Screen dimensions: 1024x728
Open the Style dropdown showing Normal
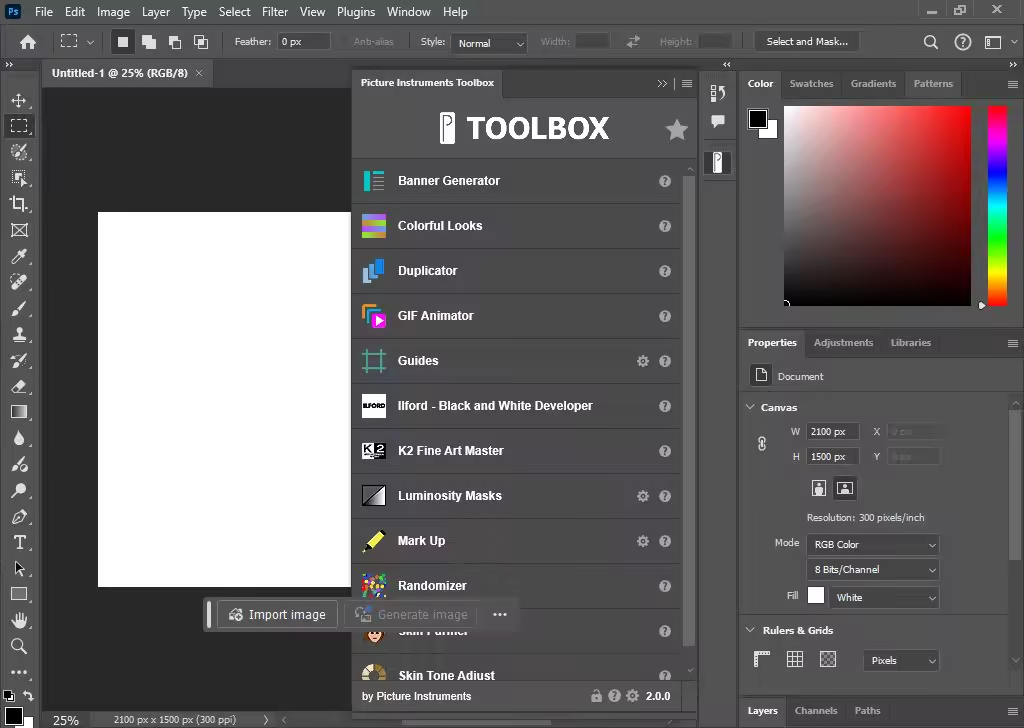tap(489, 43)
